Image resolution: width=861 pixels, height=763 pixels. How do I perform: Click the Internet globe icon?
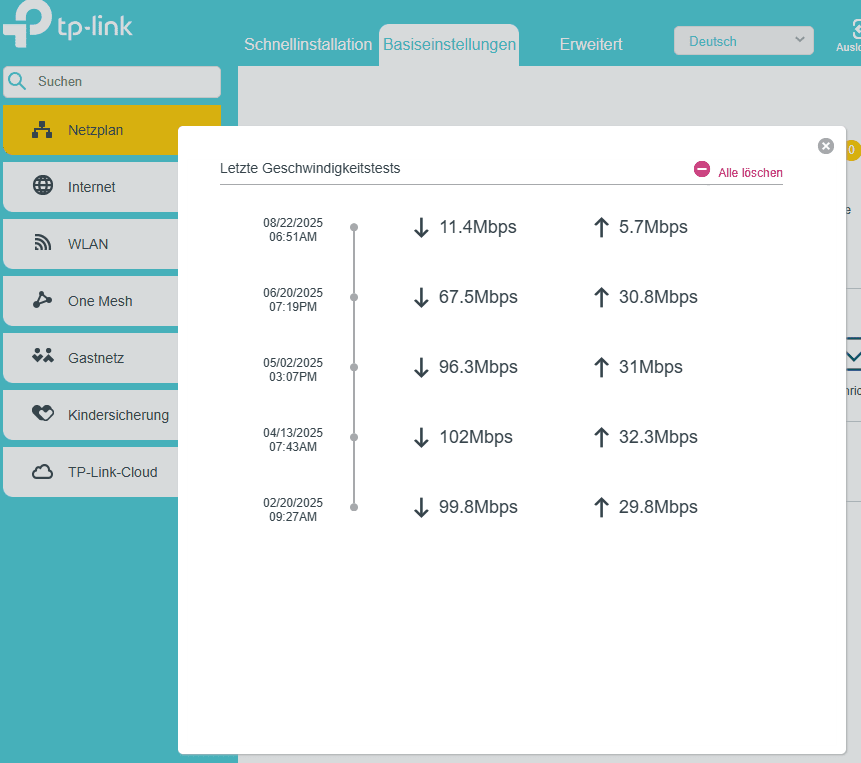(43, 186)
